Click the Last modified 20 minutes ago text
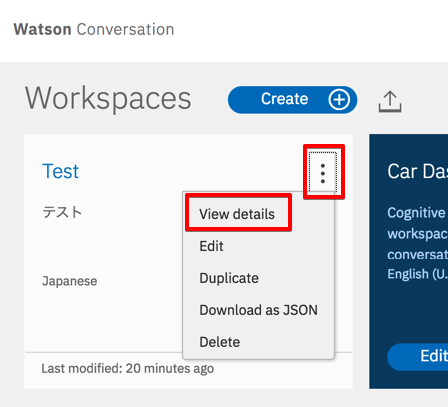448x407 pixels. pos(128,369)
